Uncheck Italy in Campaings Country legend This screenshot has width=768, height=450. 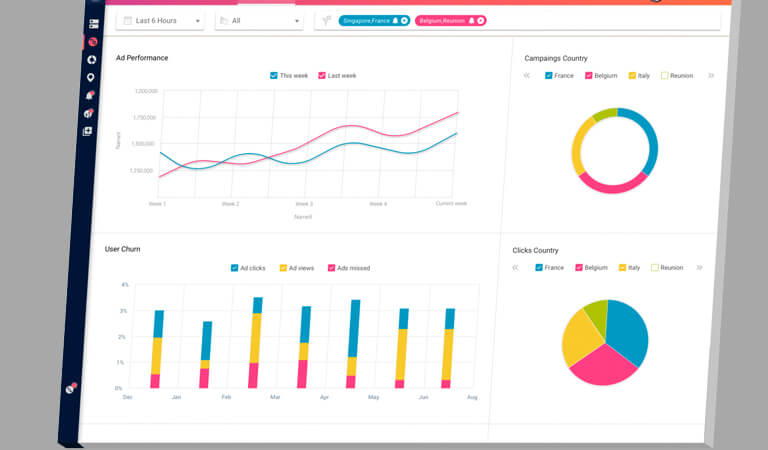632,75
